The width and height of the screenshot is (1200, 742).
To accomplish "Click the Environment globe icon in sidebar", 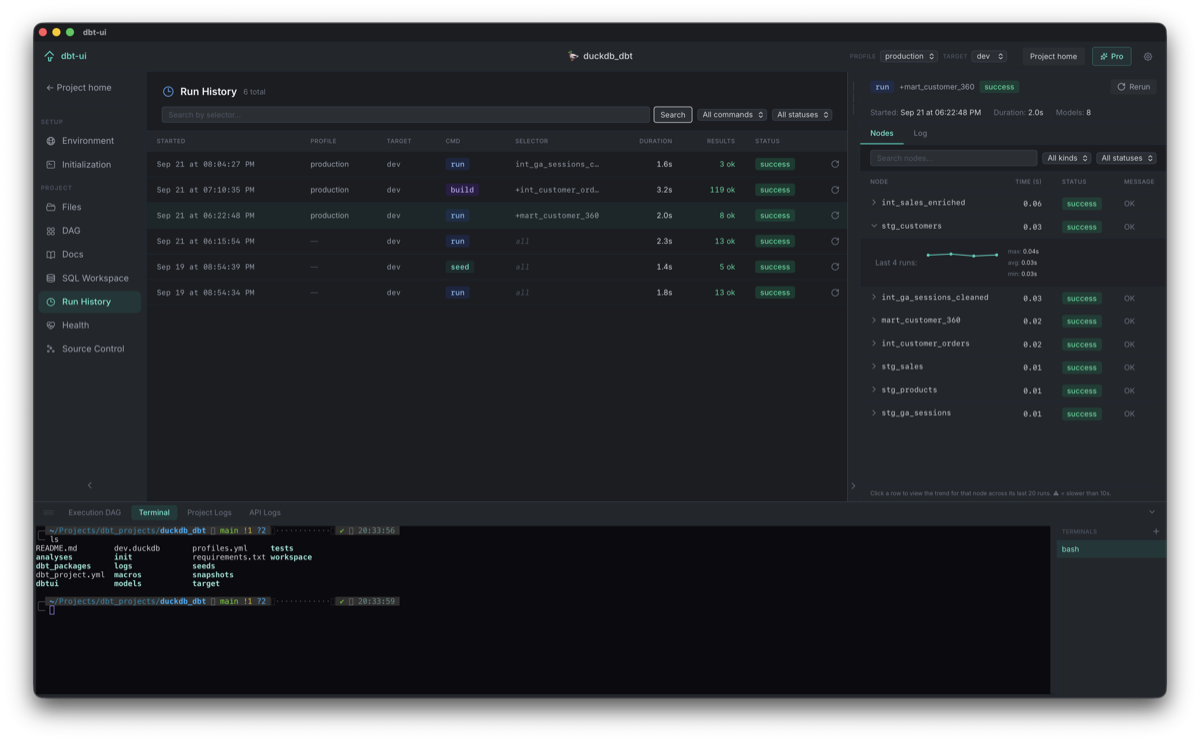I will 51,141.
